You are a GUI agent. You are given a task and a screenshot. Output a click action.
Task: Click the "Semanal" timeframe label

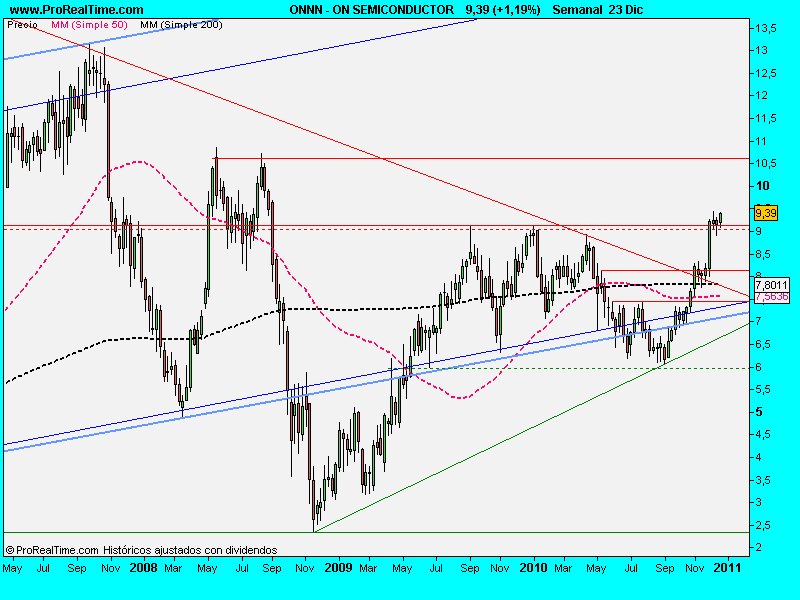(x=578, y=10)
